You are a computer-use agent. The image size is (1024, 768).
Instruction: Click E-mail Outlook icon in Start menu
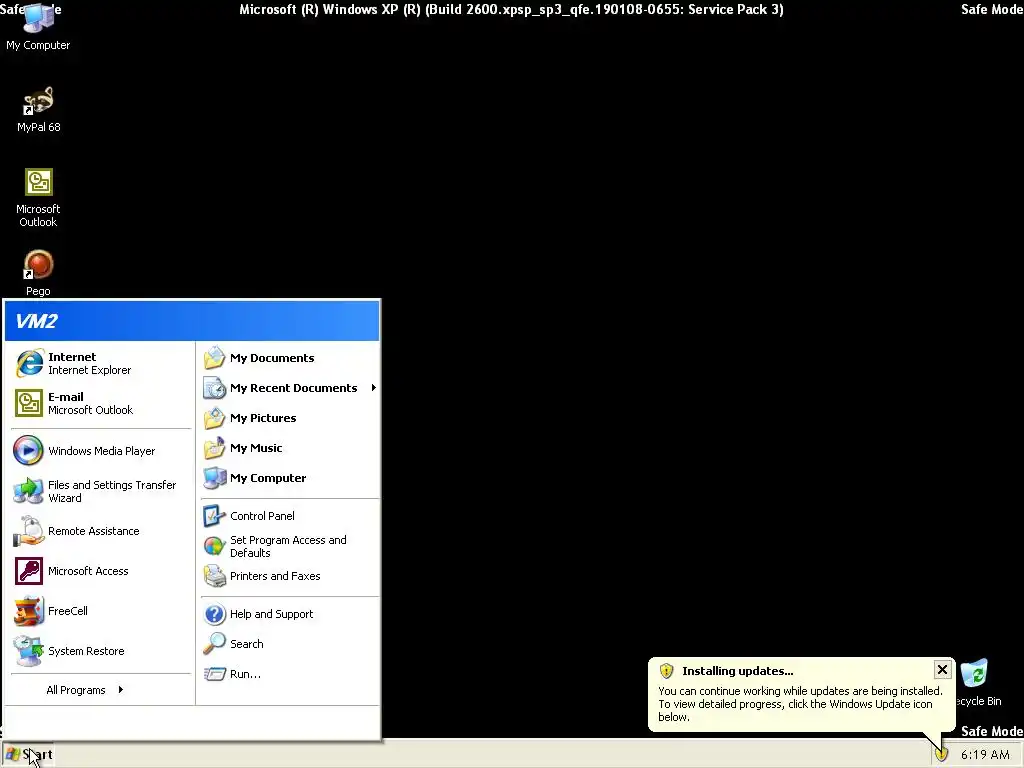tap(29, 403)
